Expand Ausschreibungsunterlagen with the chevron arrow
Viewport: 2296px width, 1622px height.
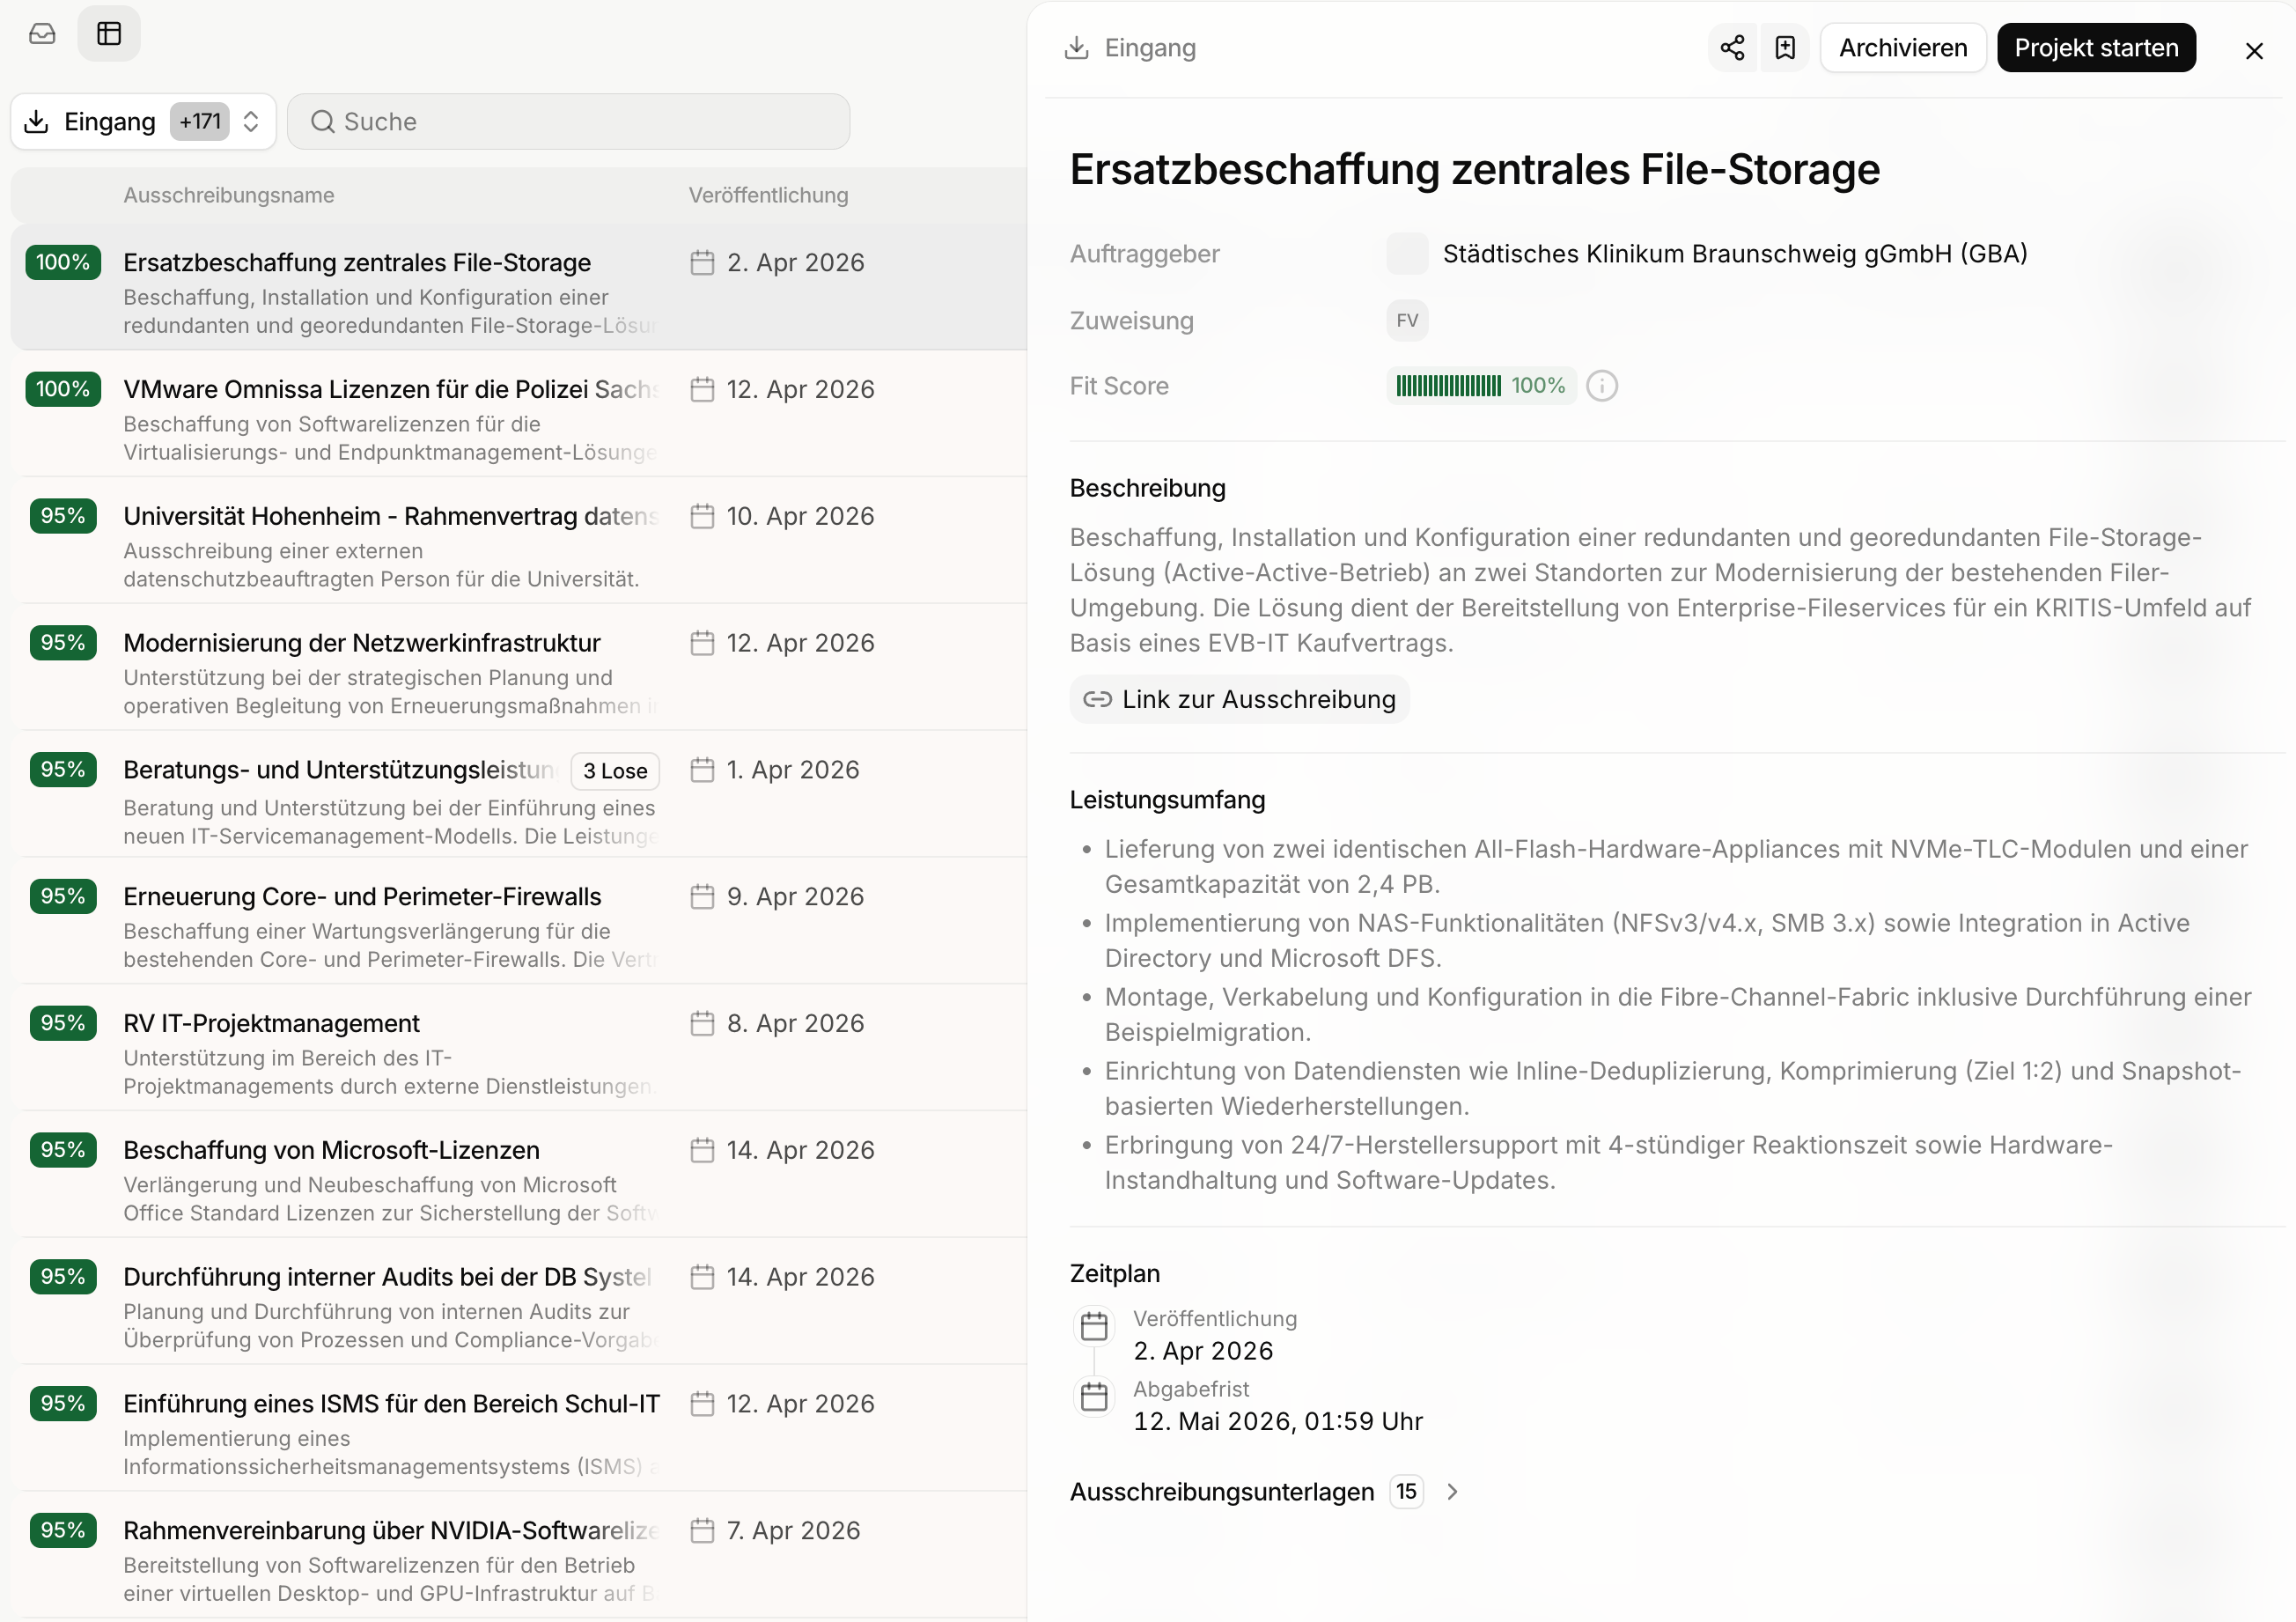[1453, 1491]
